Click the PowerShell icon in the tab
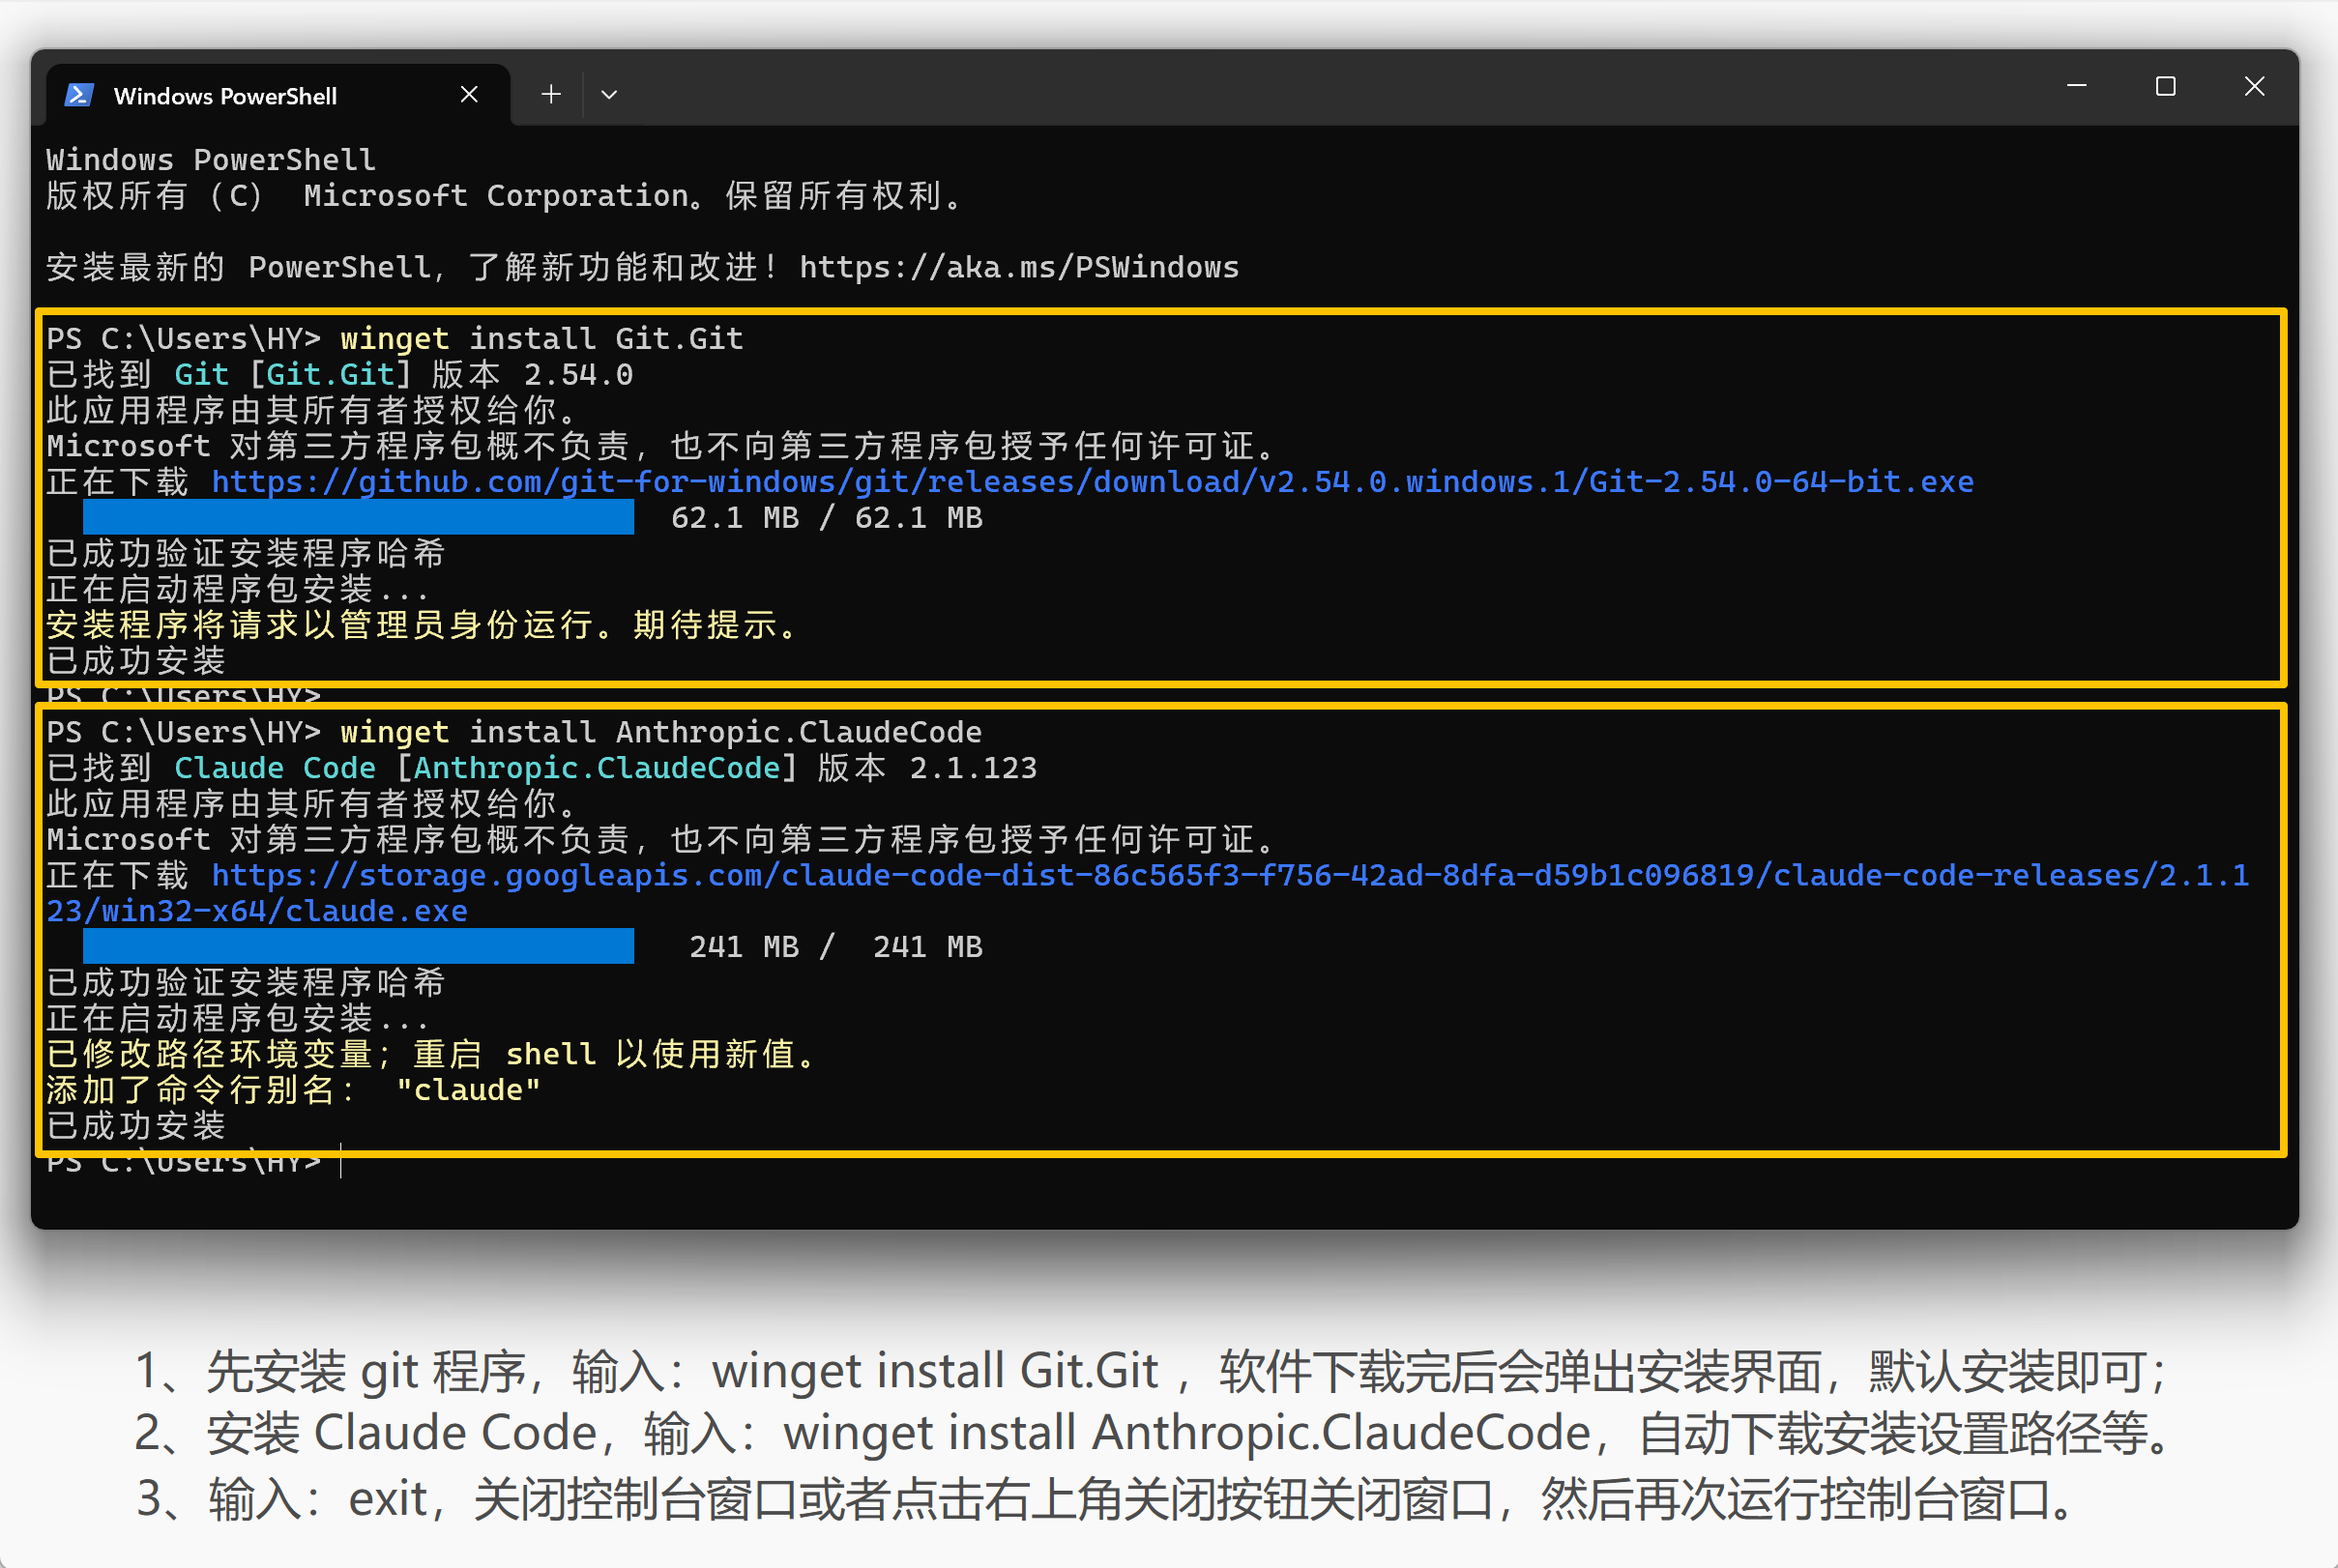 (x=79, y=95)
